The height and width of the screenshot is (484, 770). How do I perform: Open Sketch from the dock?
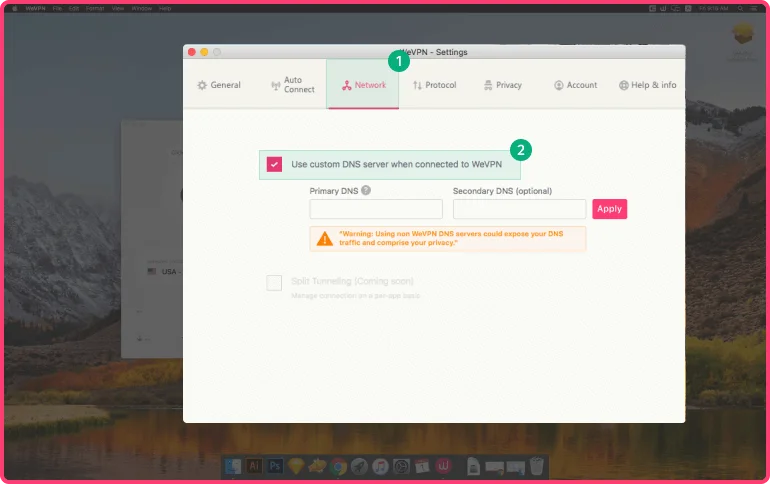click(x=296, y=467)
